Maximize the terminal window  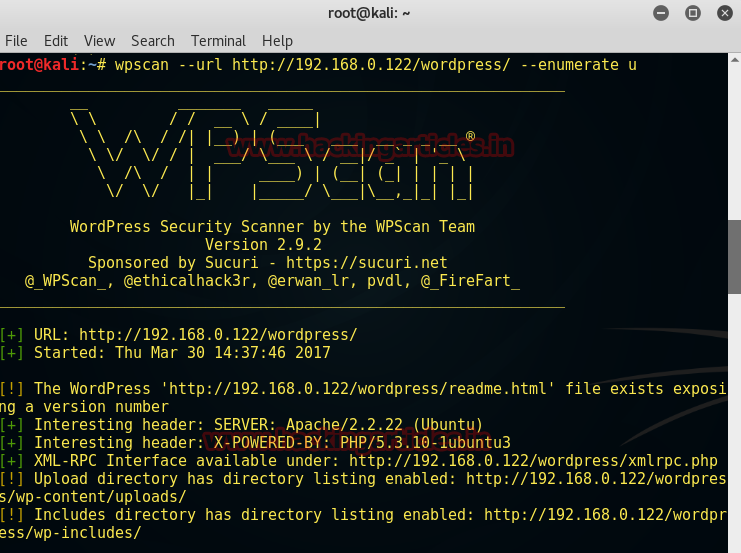(x=693, y=13)
